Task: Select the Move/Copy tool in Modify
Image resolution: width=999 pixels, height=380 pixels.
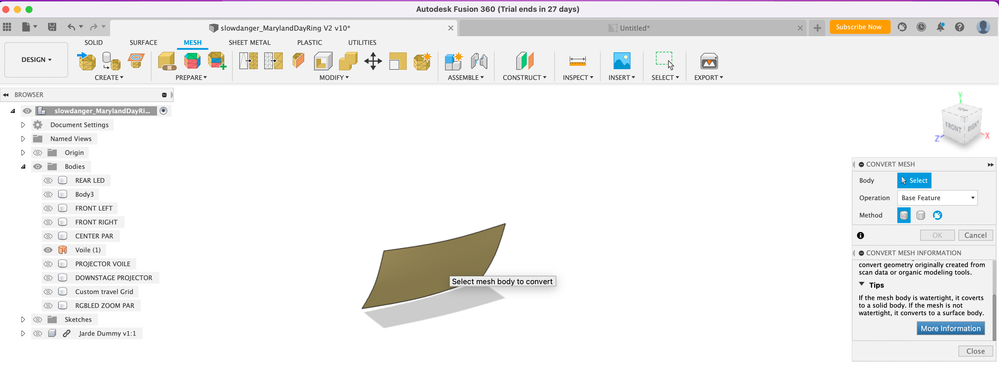Action: pyautogui.click(x=373, y=61)
